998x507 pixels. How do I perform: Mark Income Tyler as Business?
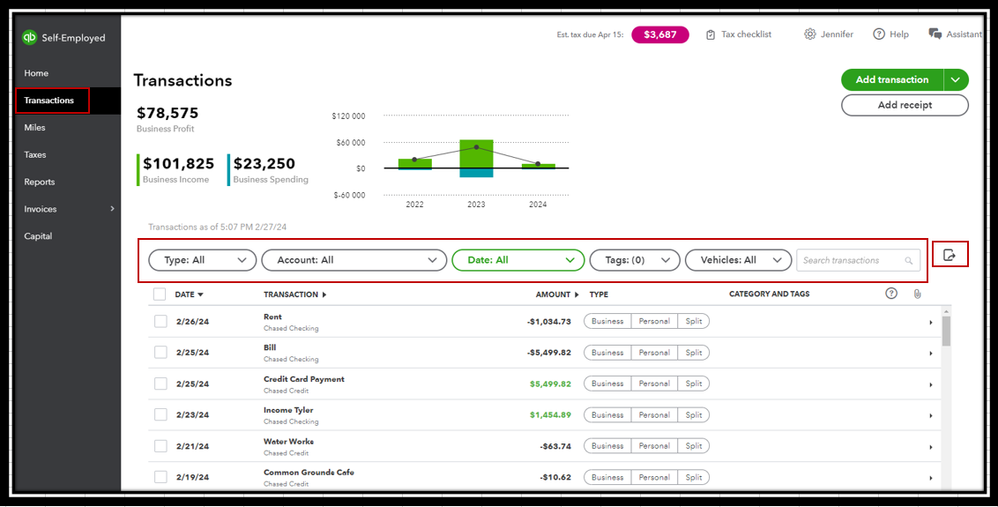607,415
